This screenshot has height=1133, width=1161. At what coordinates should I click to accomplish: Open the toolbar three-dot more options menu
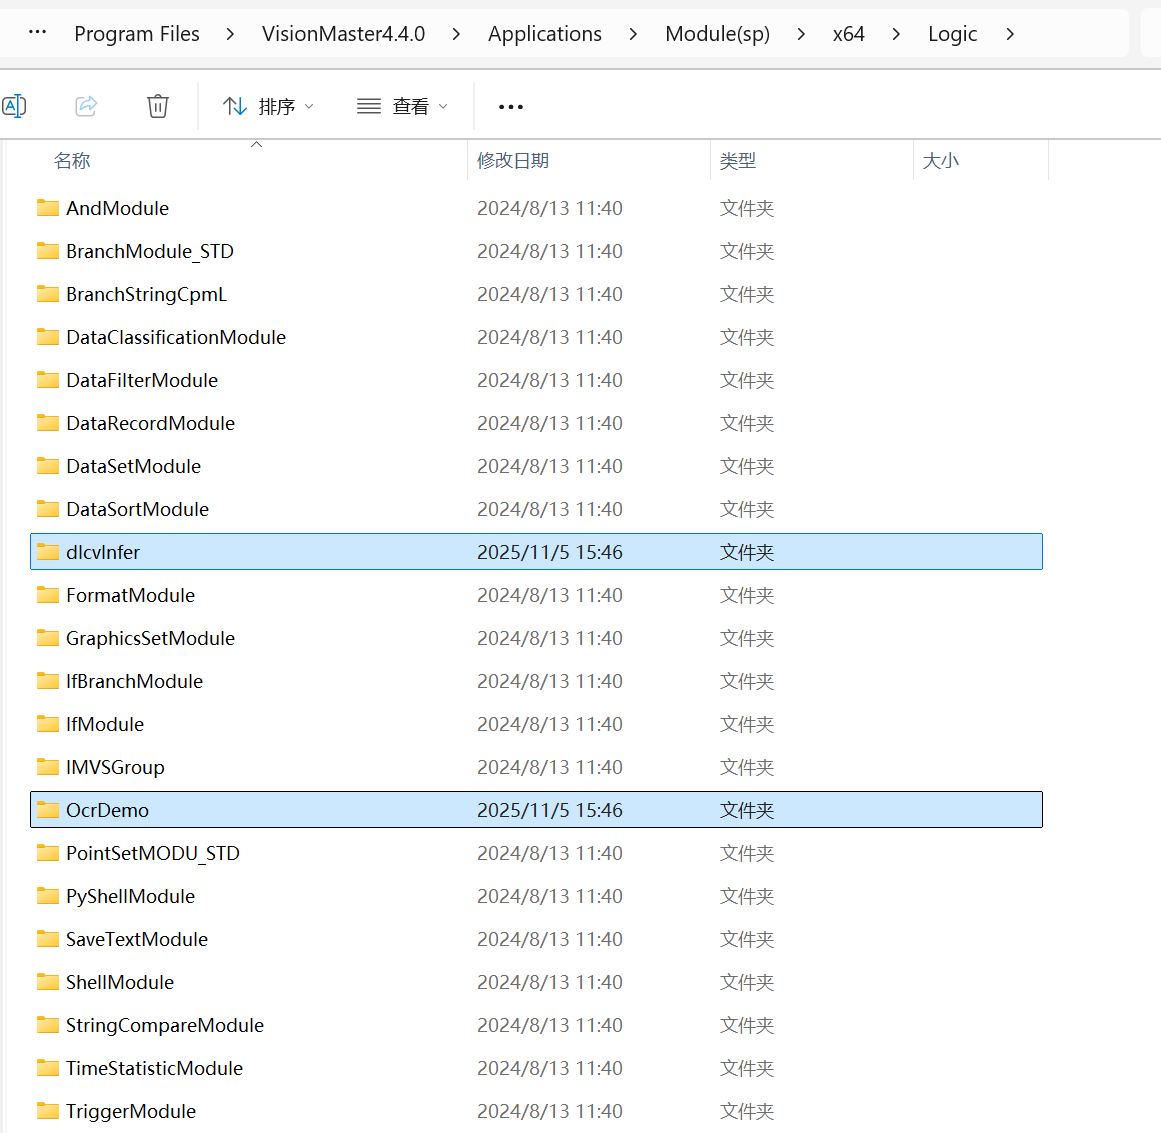click(510, 107)
